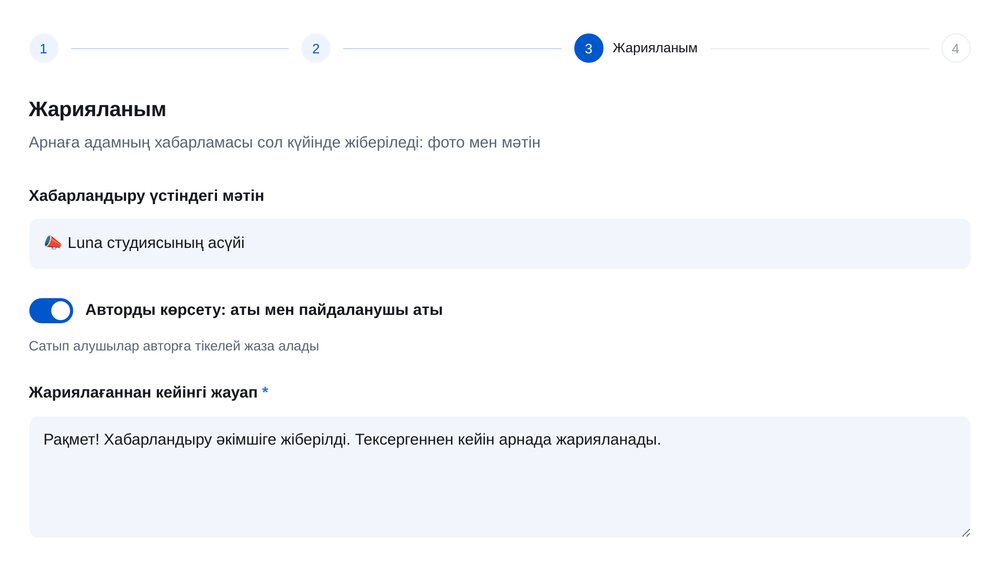
Task: Click the Luna студиясының асүйі text field
Action: pyautogui.click(x=499, y=243)
